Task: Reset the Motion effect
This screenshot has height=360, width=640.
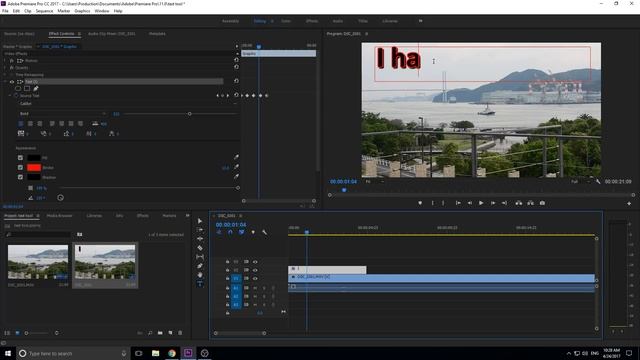Action: click(236, 60)
